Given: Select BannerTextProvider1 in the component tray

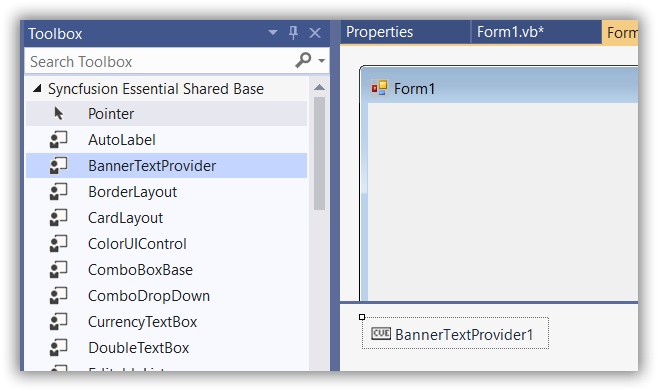Looking at the screenshot, I should [455, 334].
